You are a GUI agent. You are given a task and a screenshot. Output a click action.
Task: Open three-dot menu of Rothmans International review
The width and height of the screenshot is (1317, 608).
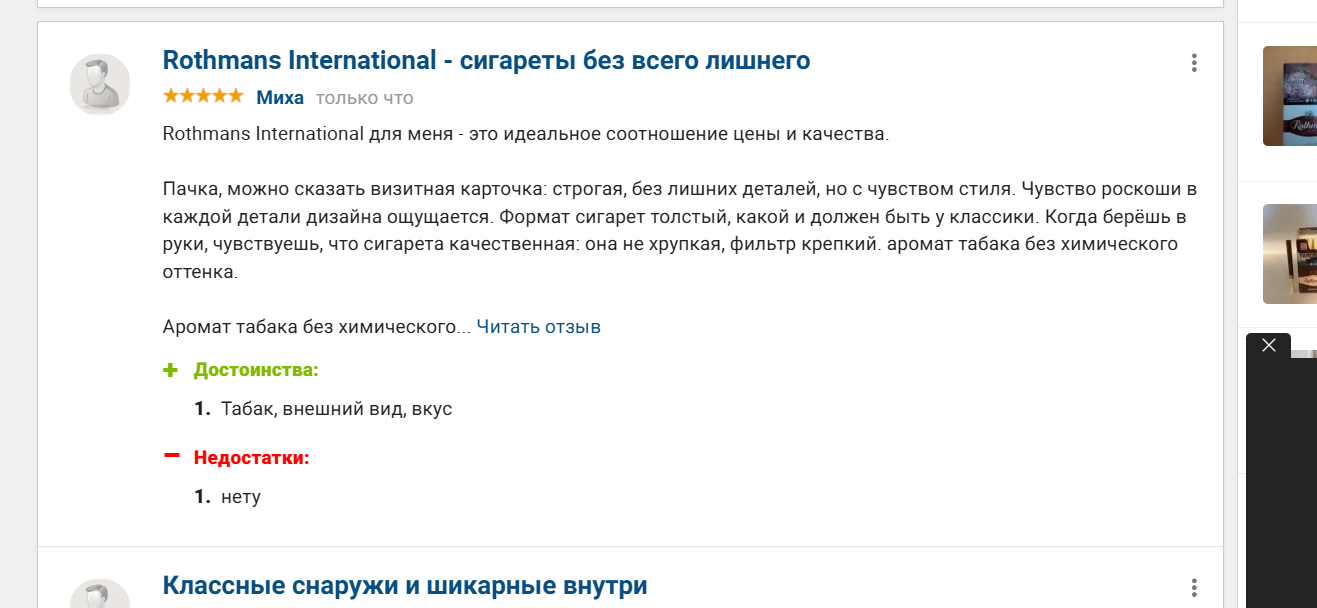point(1194,63)
